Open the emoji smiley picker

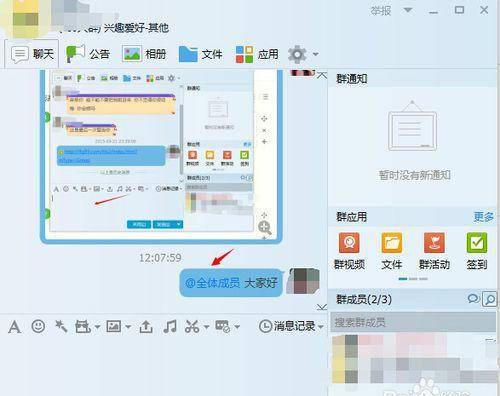coord(38,326)
